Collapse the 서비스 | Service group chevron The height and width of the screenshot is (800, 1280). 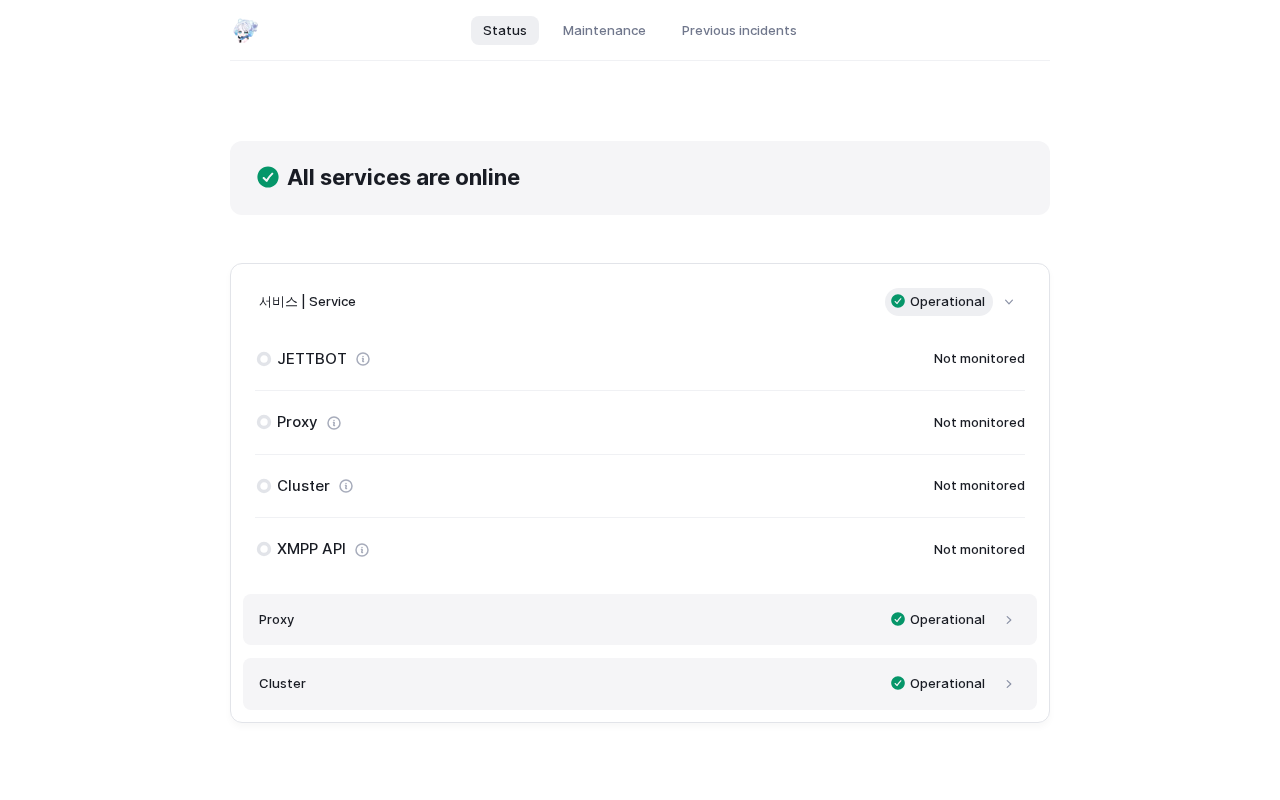pos(1009,302)
